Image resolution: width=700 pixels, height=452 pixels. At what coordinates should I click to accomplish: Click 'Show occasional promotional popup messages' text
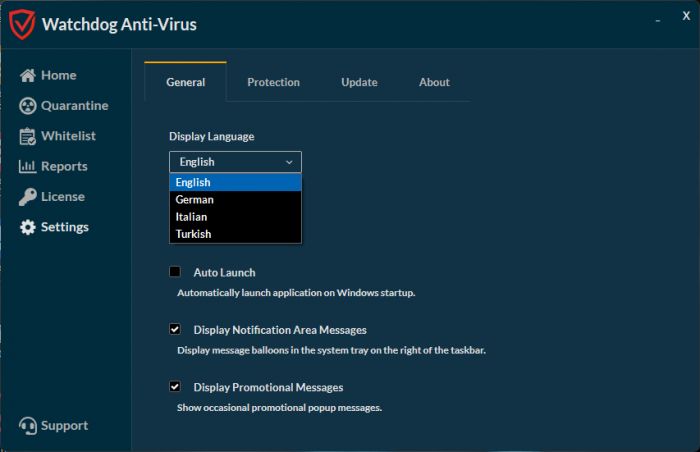coord(279,408)
